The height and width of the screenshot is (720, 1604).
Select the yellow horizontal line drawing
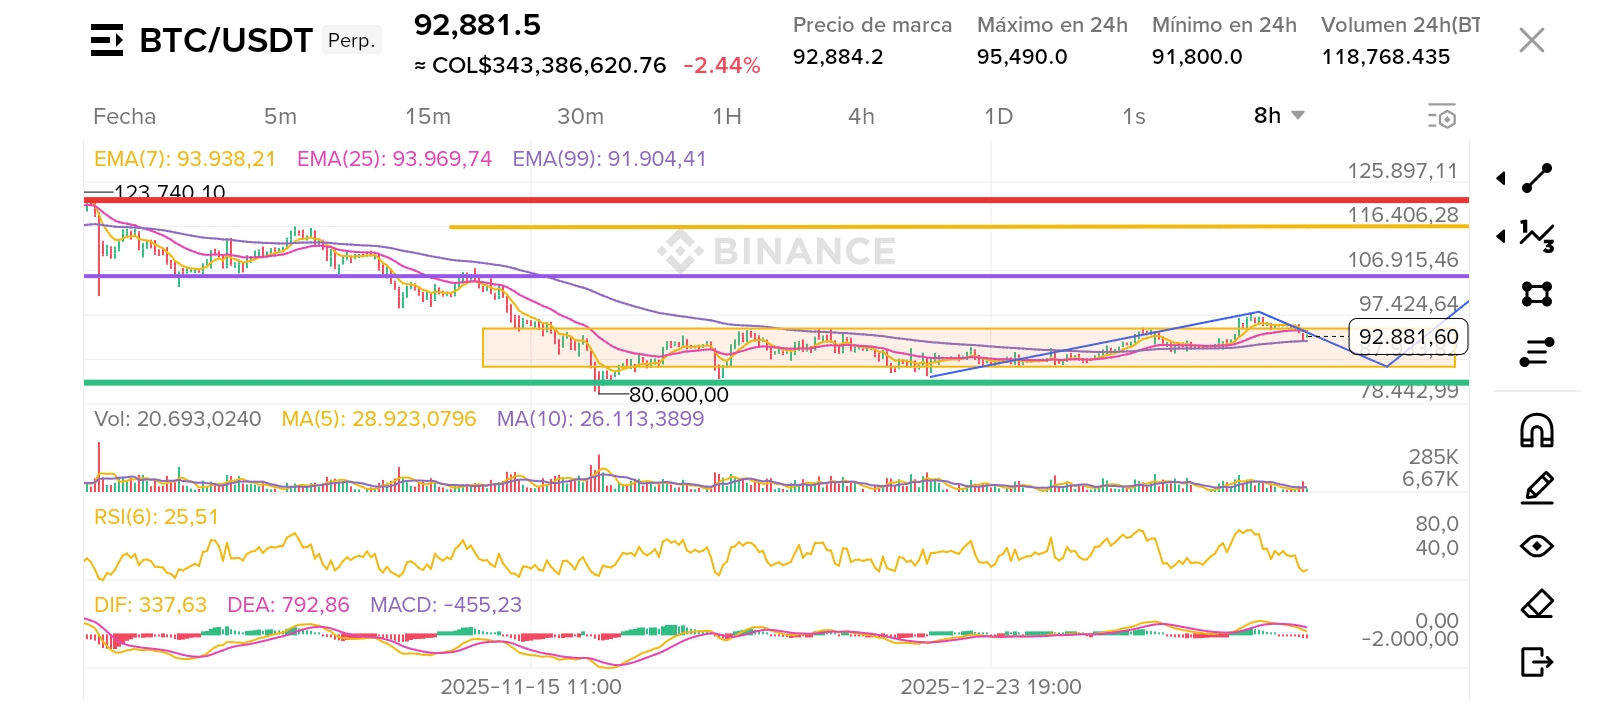959,227
